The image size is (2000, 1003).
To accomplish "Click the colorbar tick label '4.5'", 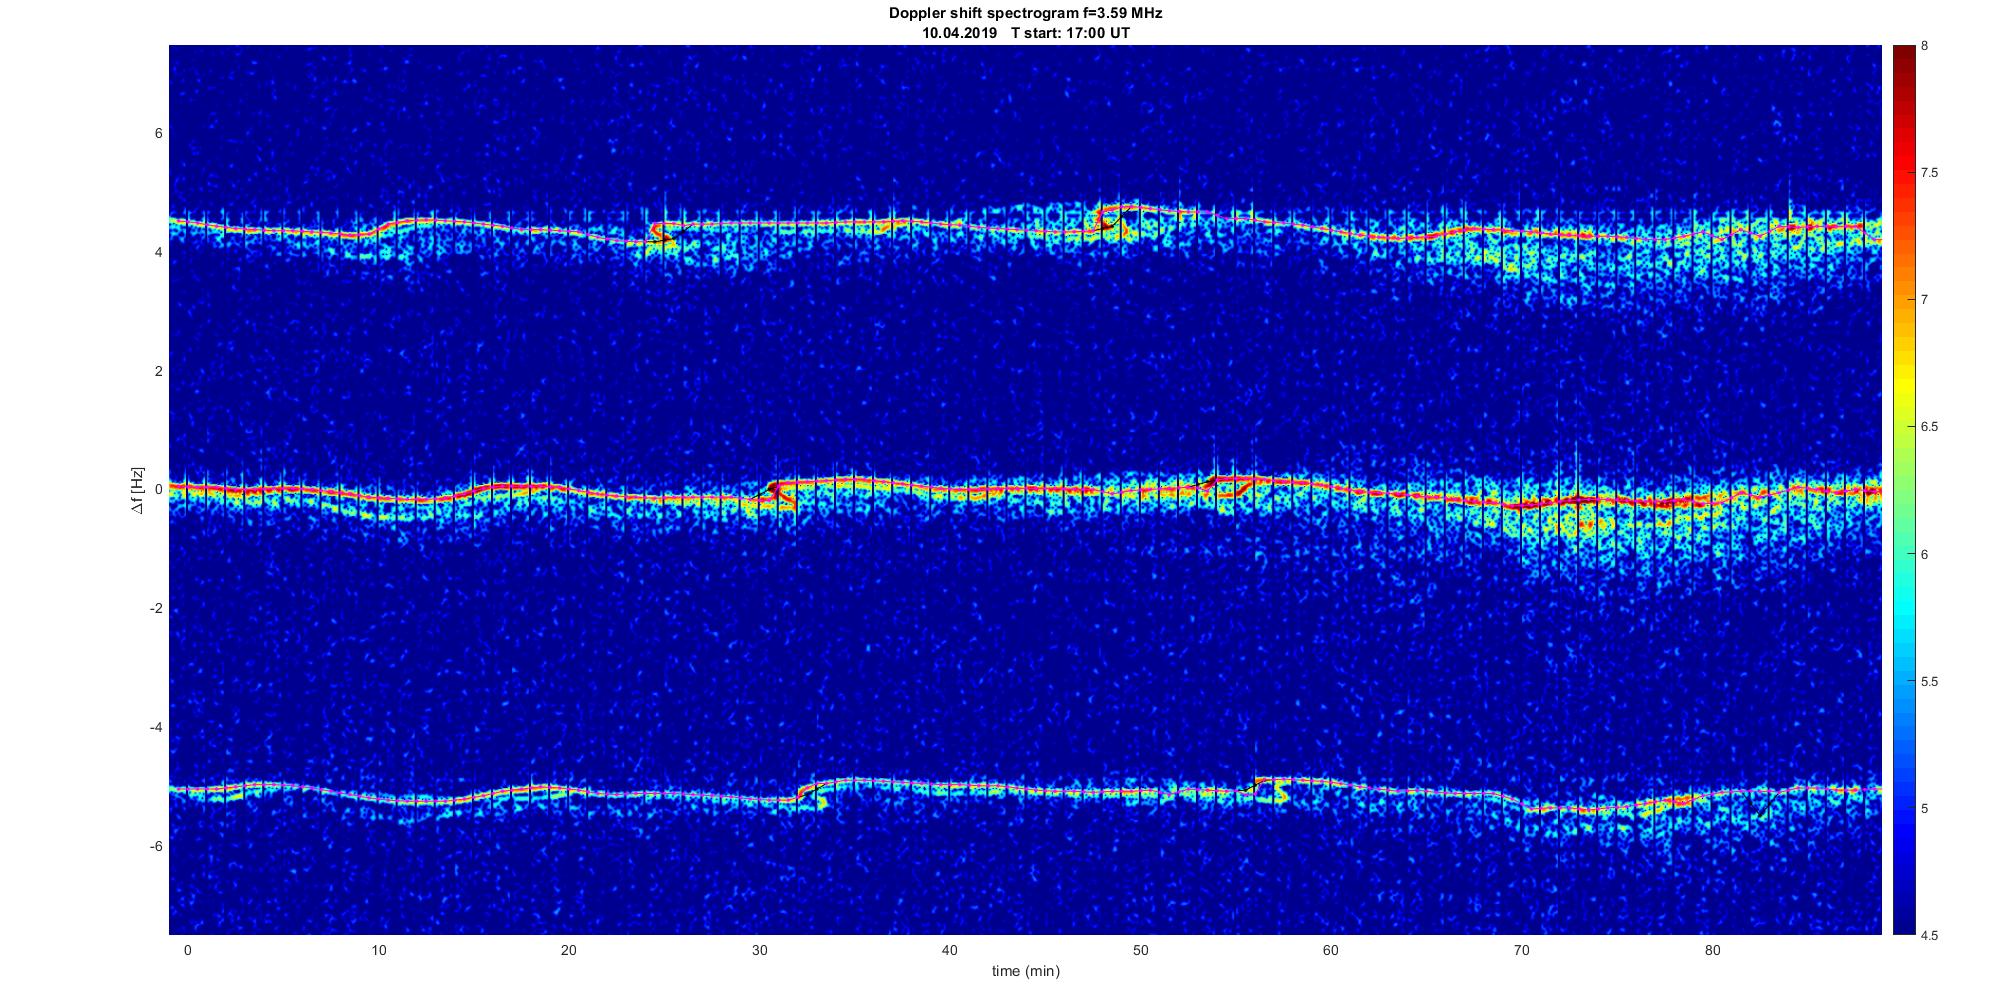I will (1930, 936).
